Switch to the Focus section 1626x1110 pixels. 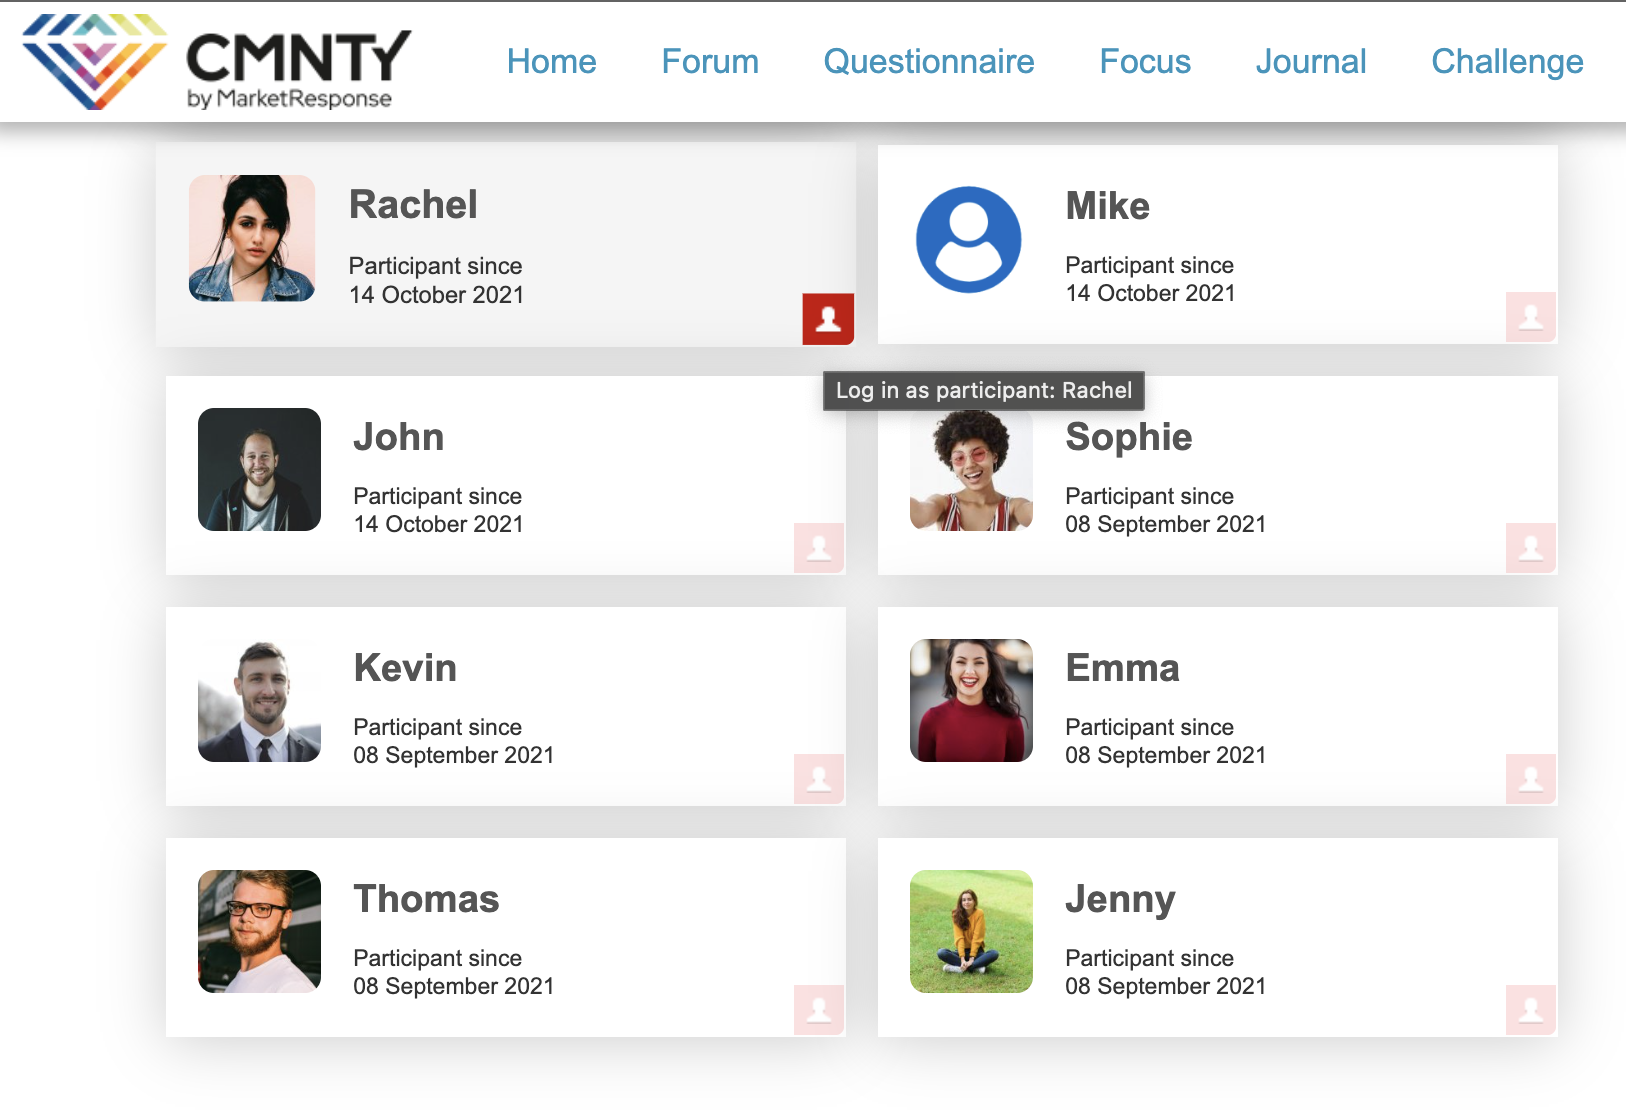[x=1145, y=62]
